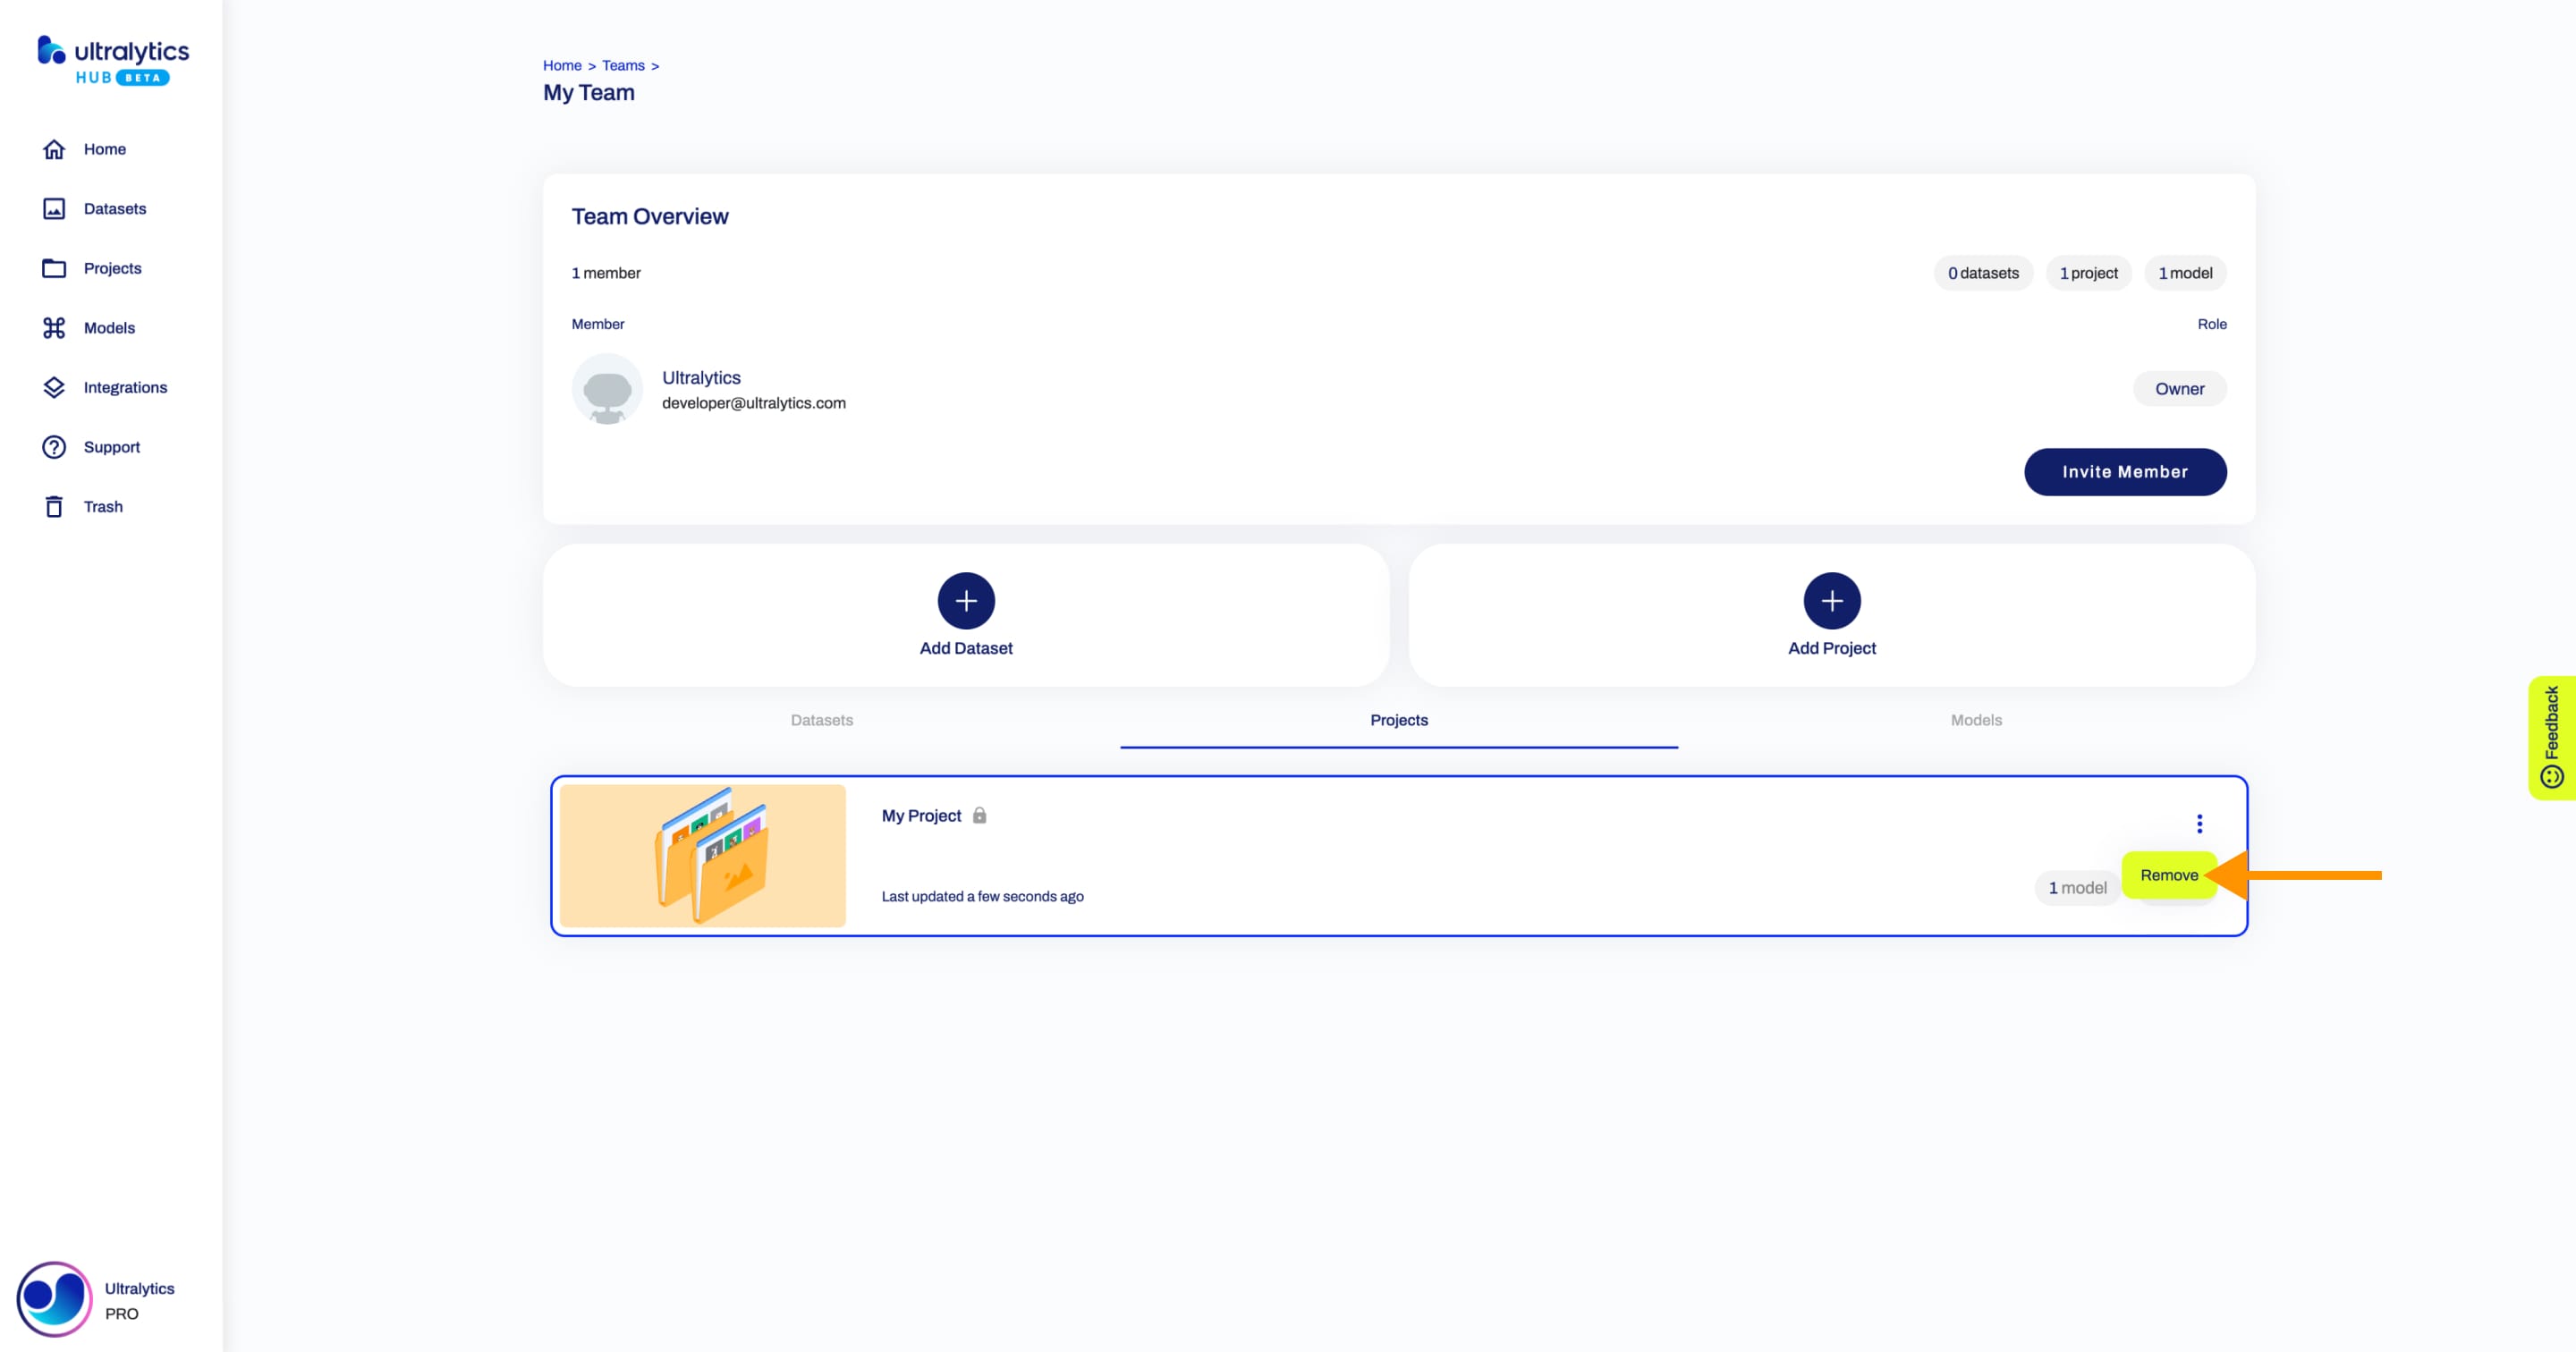
Task: Open the Trash section
Action: [x=104, y=506]
